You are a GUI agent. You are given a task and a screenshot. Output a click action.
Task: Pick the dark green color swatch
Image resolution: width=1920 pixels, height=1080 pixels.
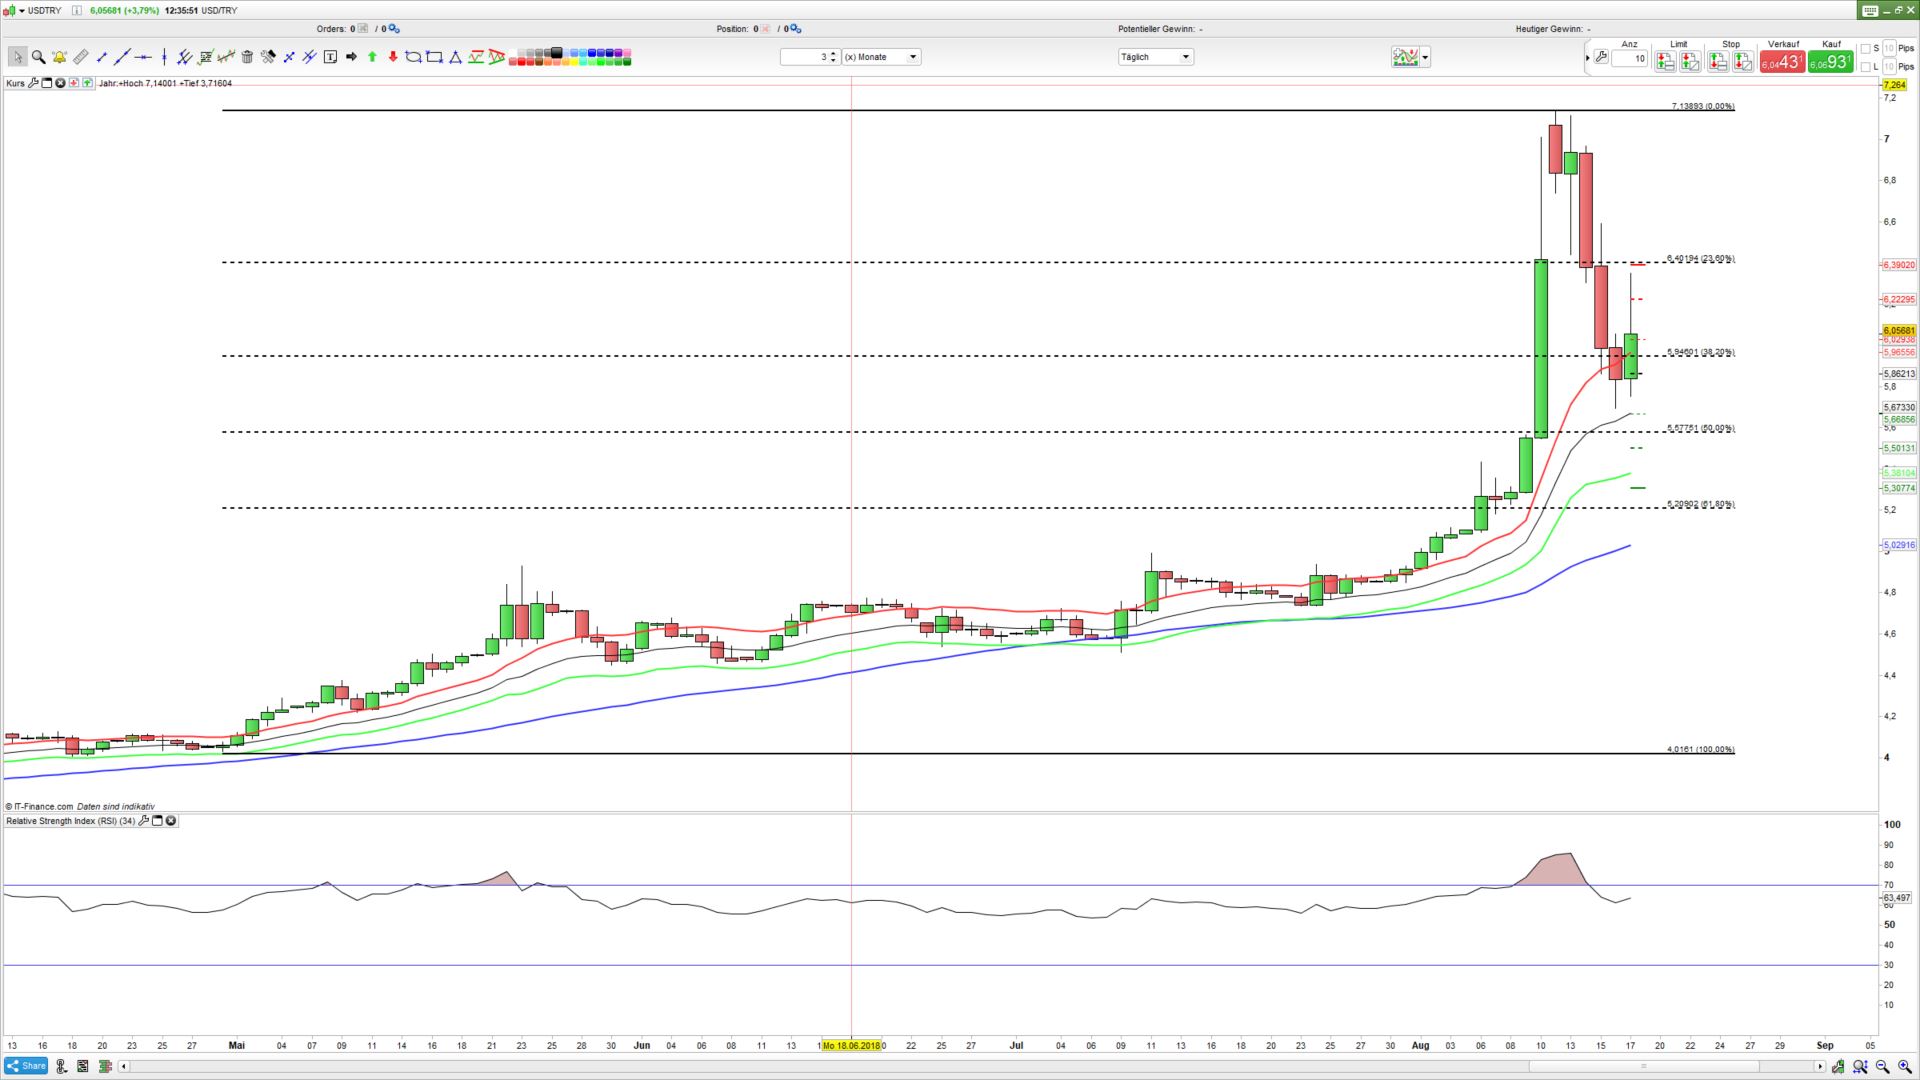click(x=626, y=62)
